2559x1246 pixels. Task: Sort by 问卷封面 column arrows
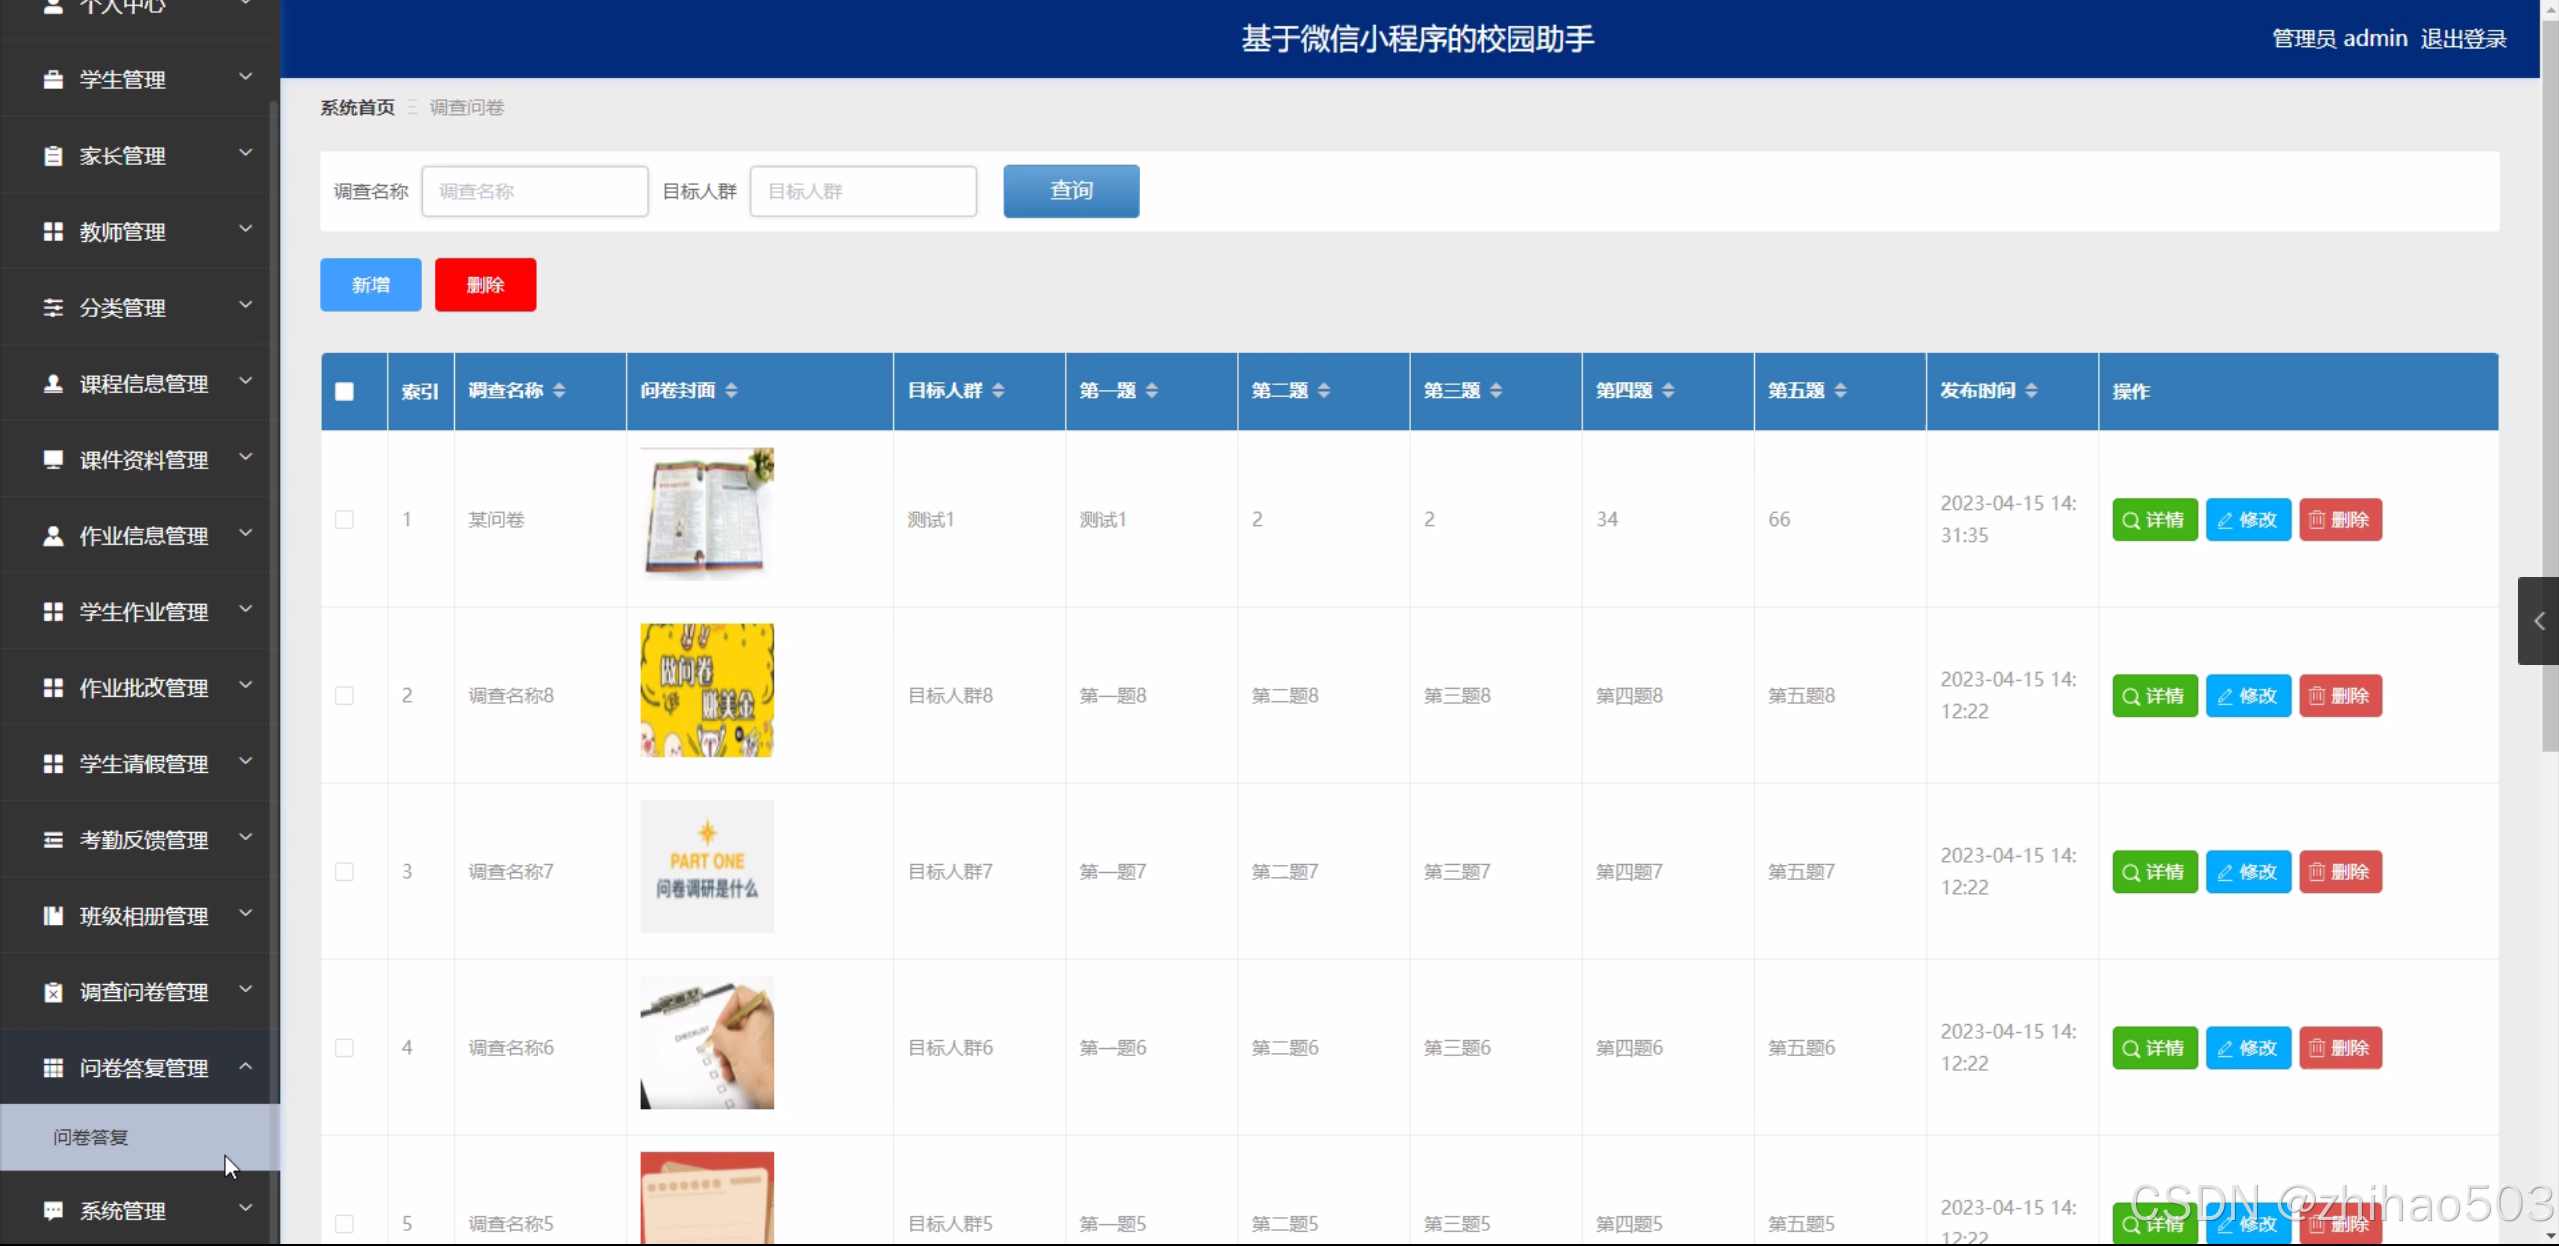coord(731,390)
